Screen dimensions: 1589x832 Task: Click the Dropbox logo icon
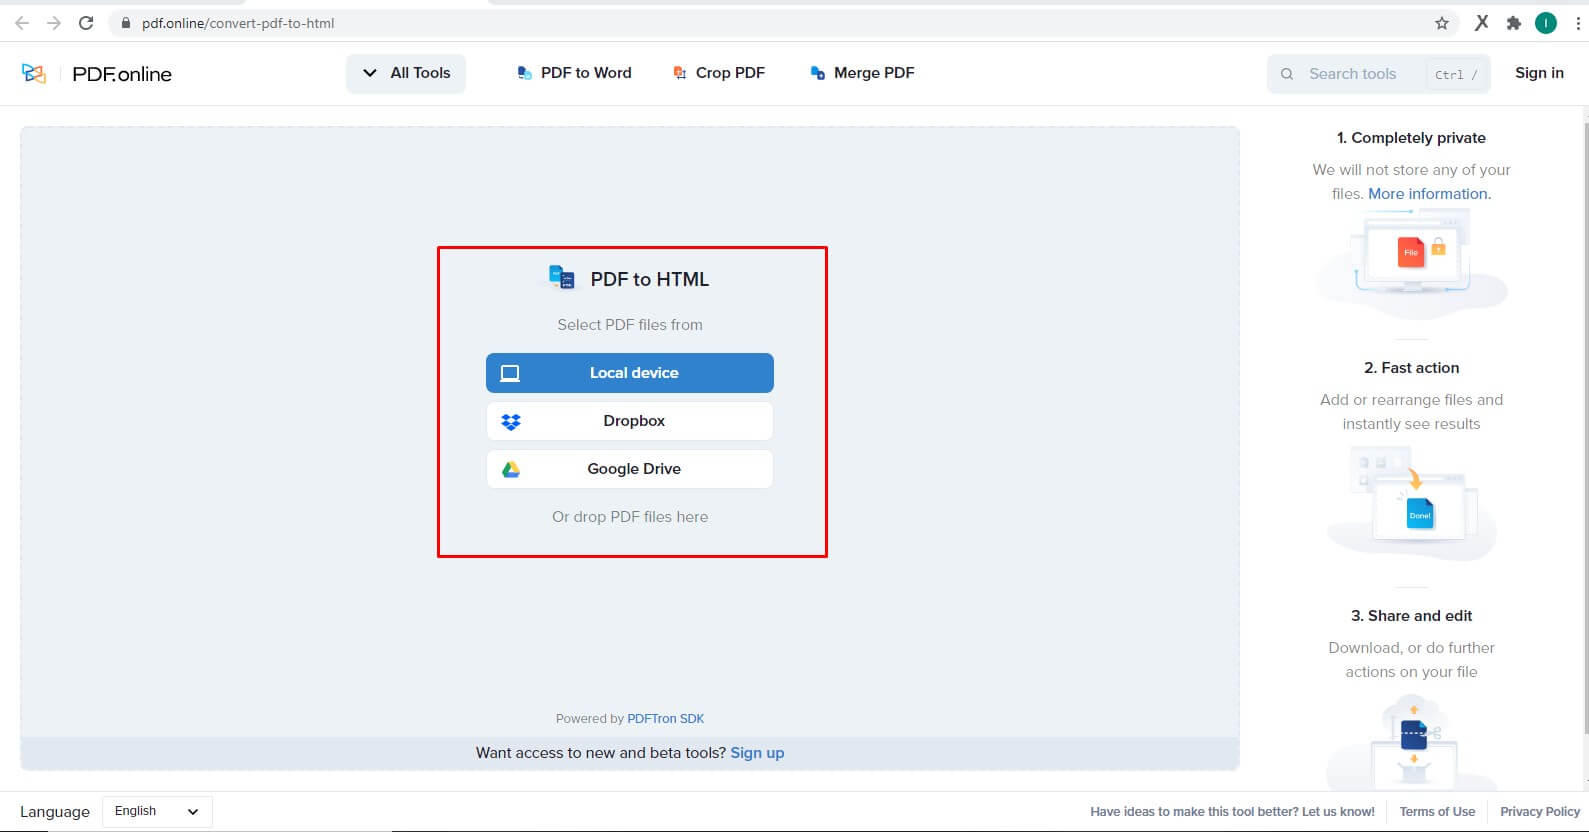pos(511,421)
